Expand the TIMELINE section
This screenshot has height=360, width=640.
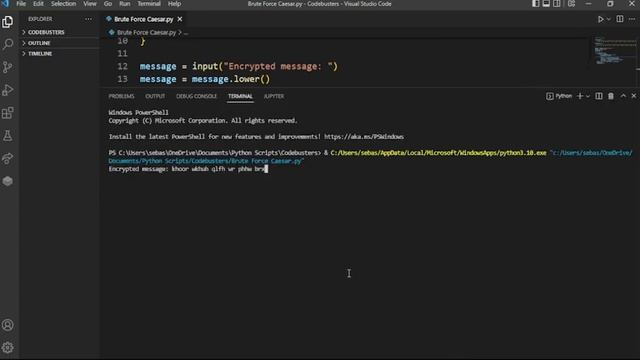(40, 53)
